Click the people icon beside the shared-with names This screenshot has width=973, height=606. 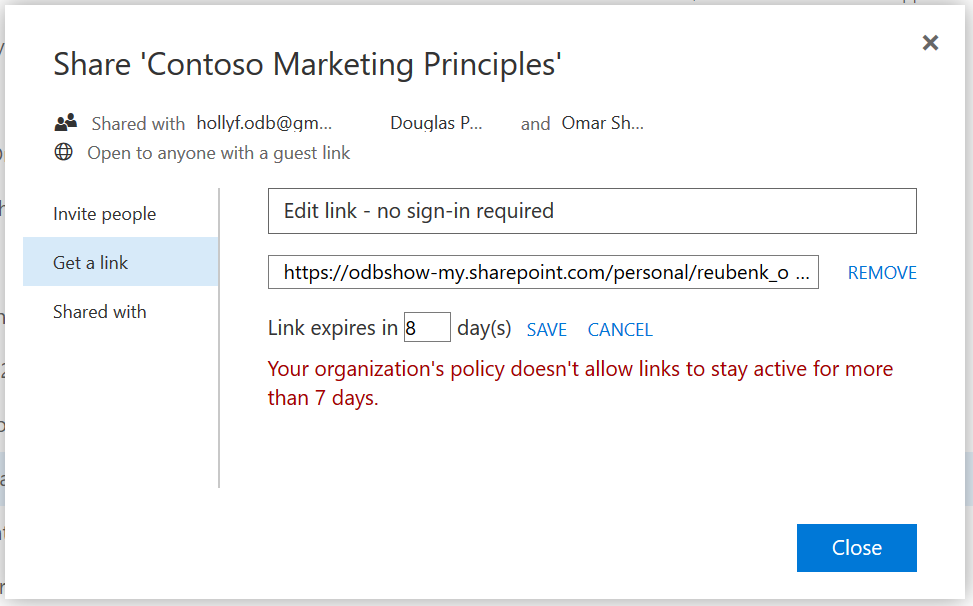(x=66, y=123)
